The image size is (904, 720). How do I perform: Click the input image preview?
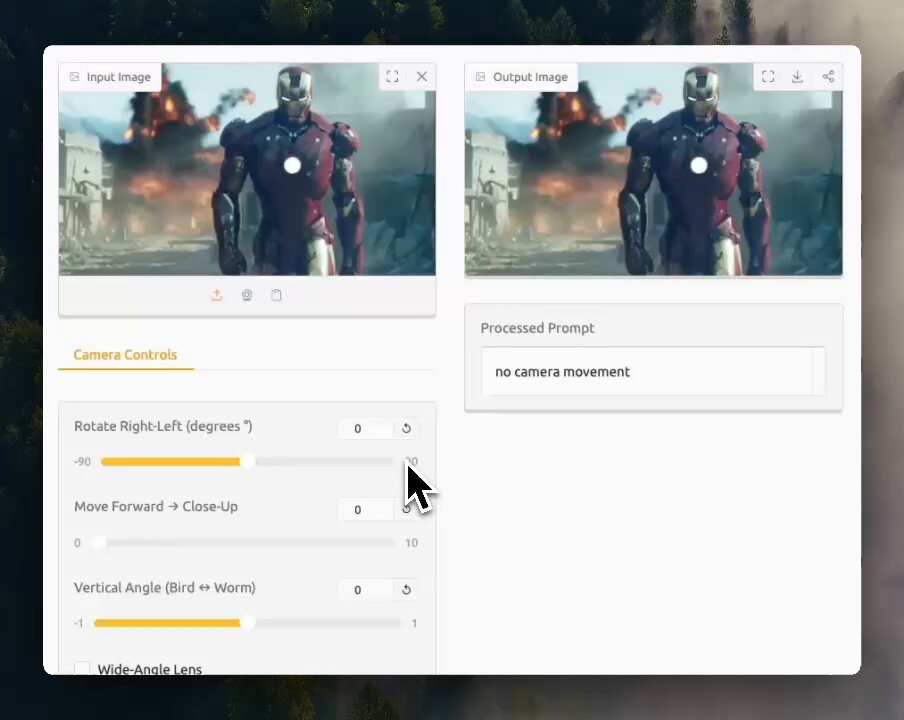tap(247, 169)
